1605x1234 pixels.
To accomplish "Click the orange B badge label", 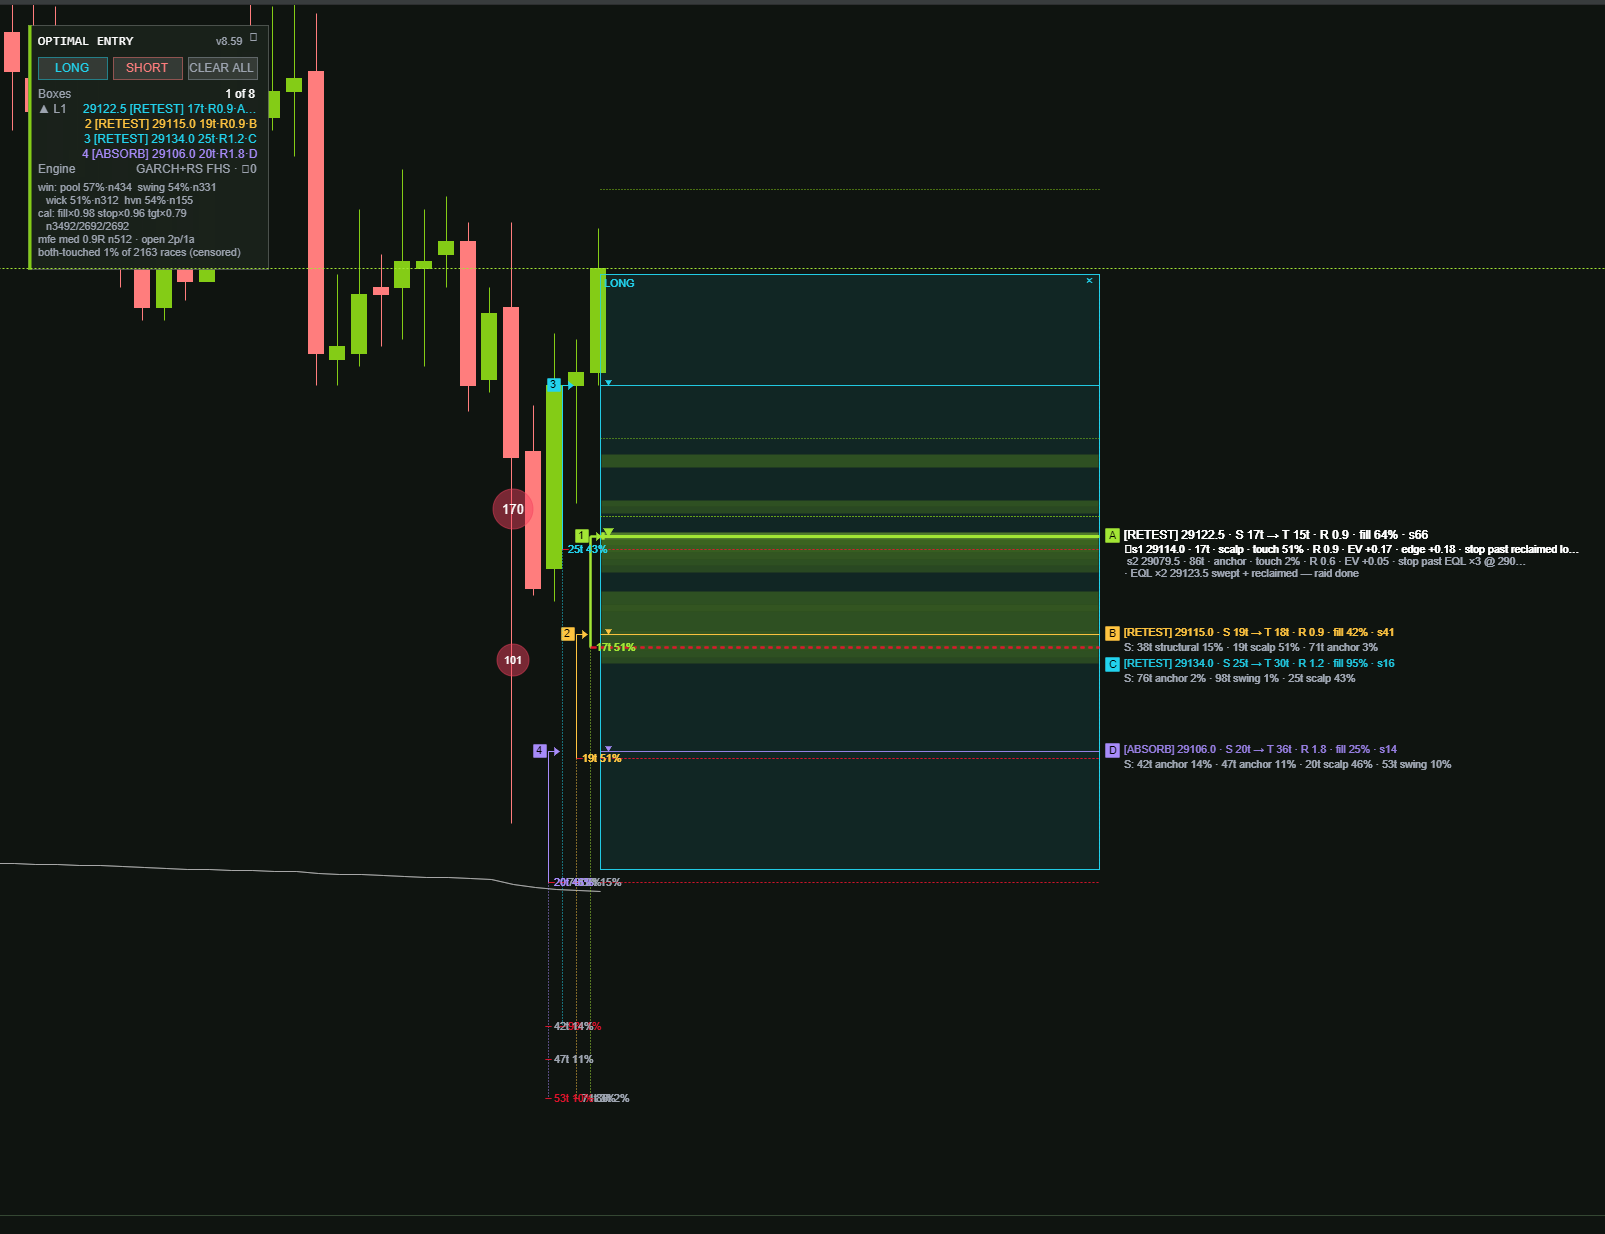I will coord(1112,633).
